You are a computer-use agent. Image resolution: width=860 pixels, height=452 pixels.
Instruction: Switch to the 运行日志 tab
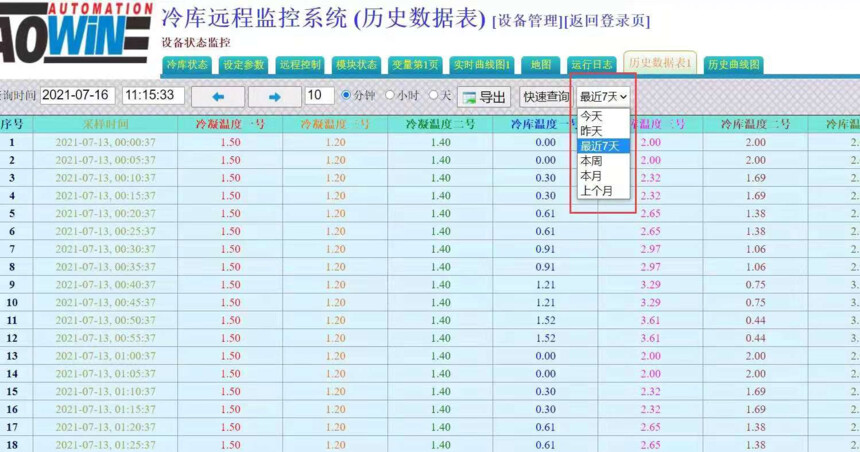[591, 65]
